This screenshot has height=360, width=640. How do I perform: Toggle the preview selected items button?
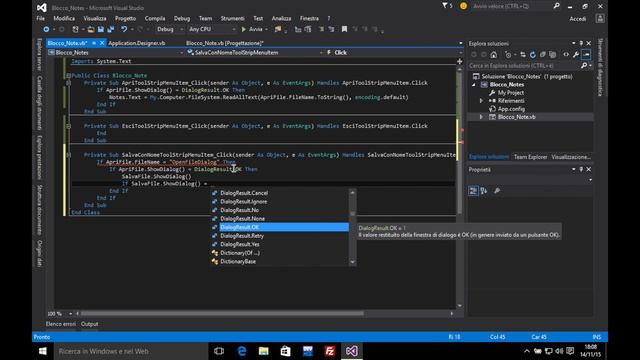[586, 55]
